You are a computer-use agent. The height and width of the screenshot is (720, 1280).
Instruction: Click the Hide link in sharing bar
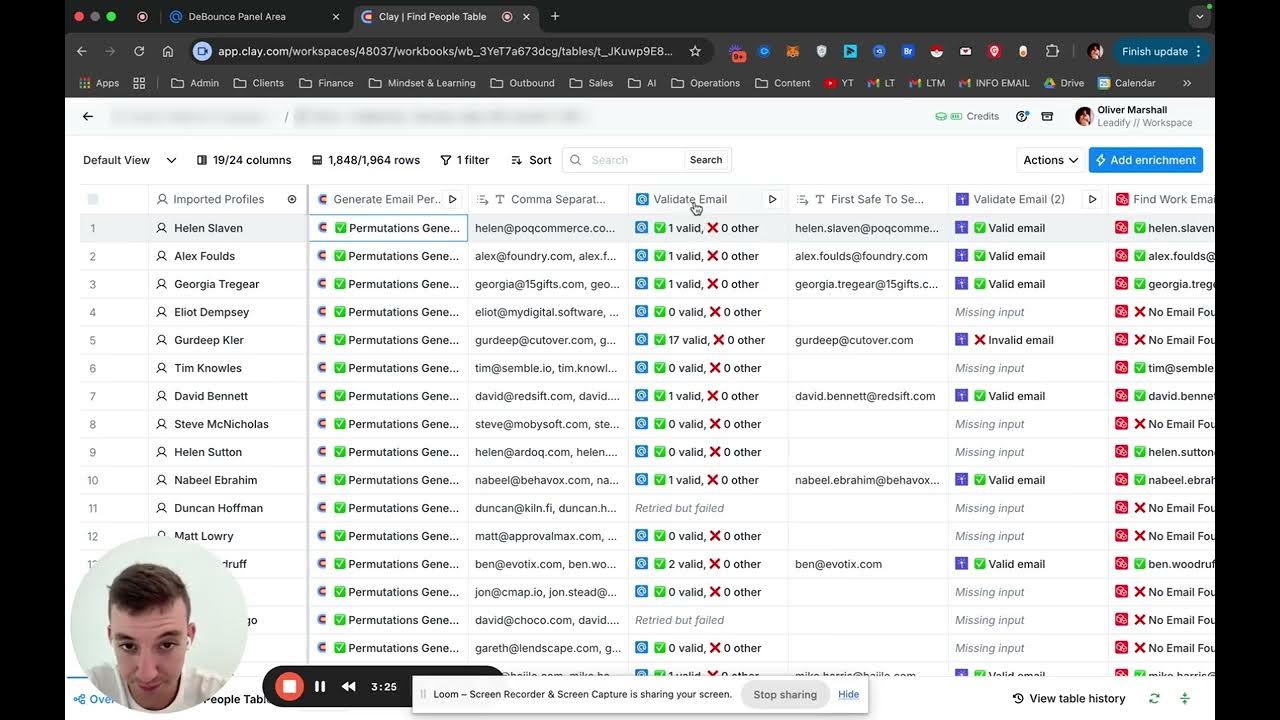pos(848,694)
